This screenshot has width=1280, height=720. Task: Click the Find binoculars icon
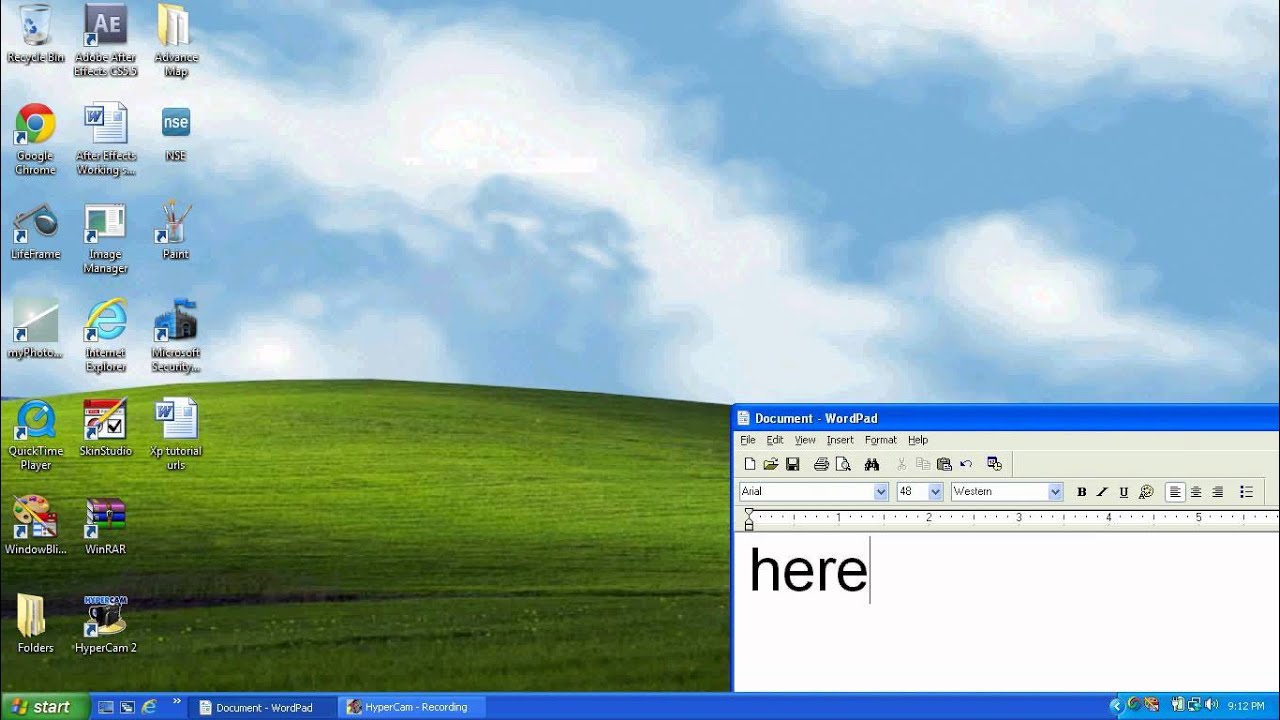(872, 464)
